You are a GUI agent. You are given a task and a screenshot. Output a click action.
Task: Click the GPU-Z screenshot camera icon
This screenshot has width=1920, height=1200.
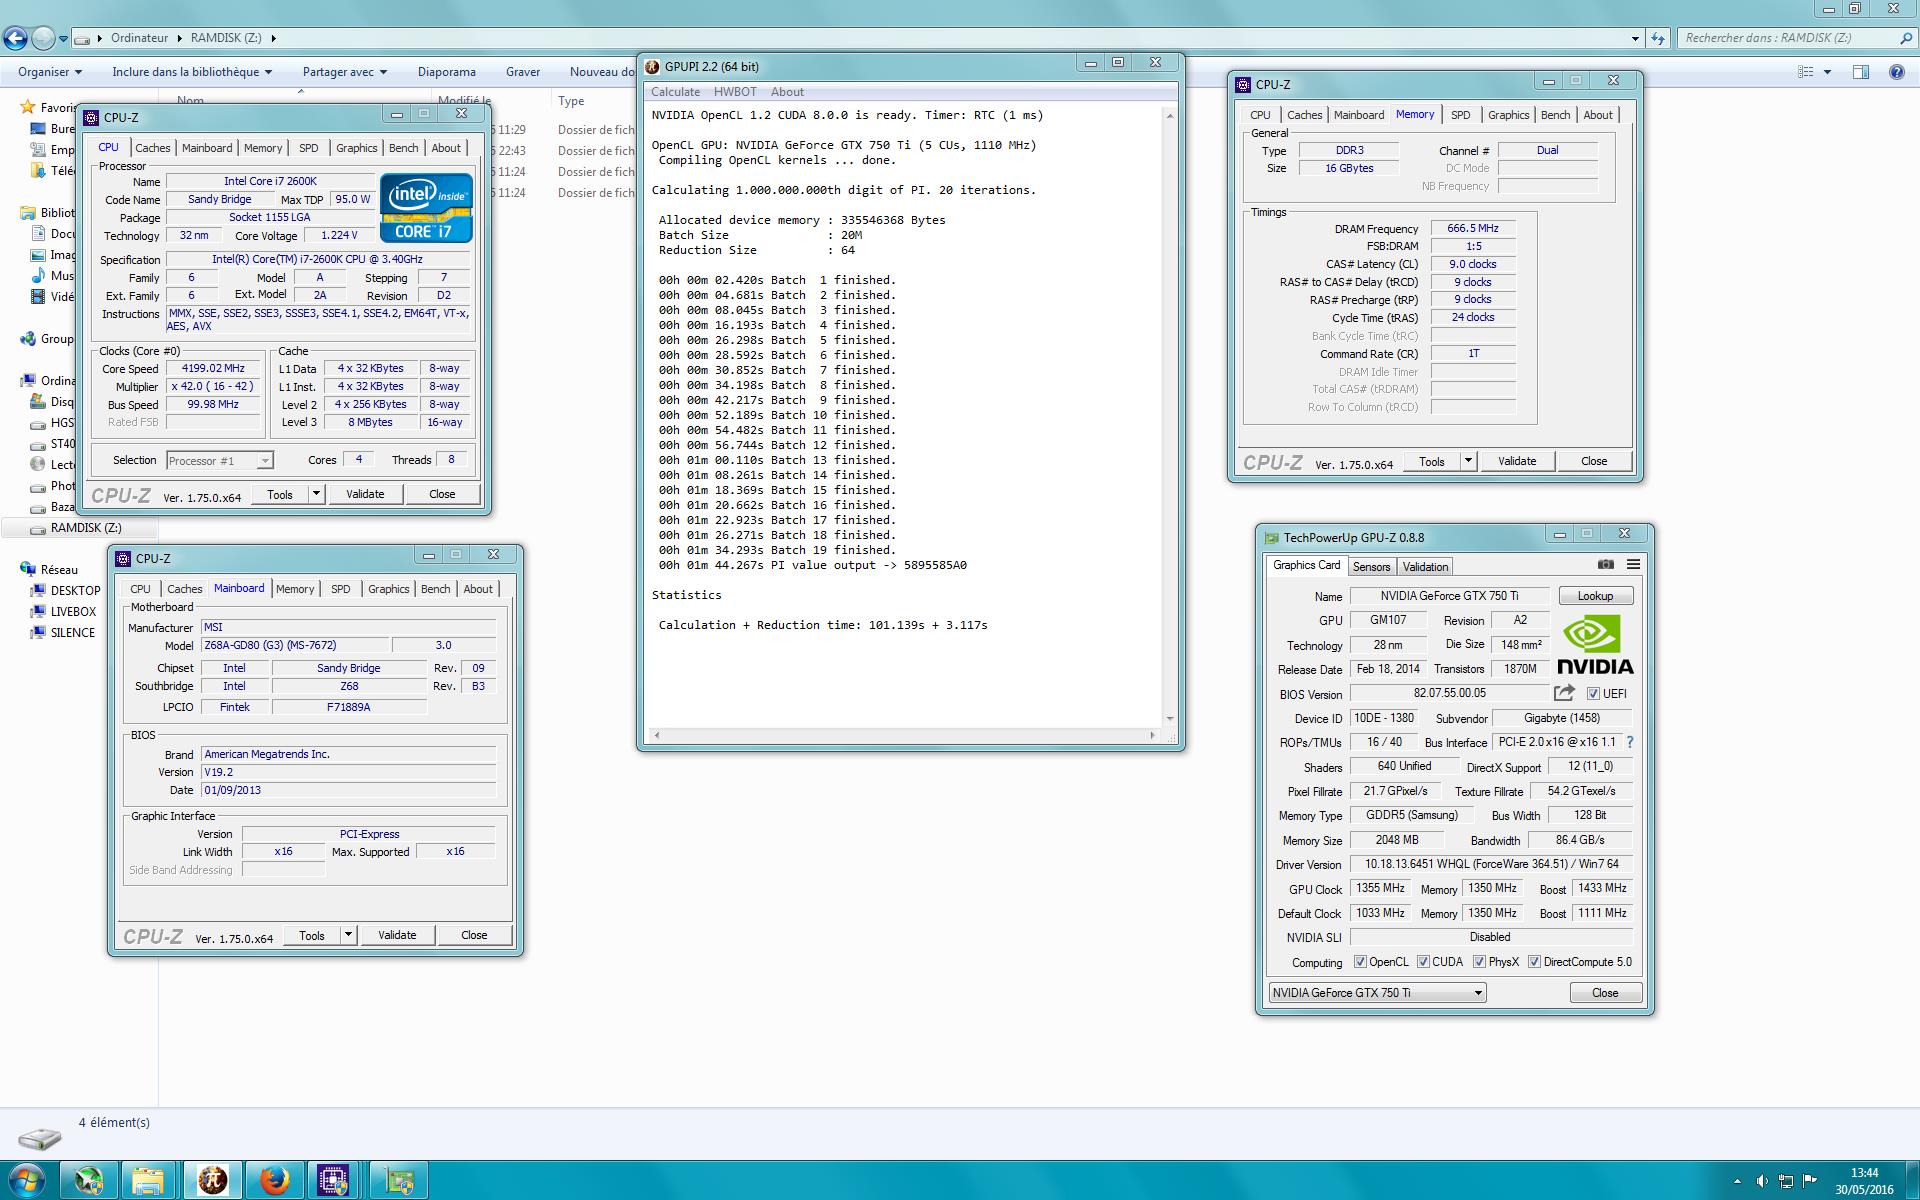click(x=1605, y=565)
